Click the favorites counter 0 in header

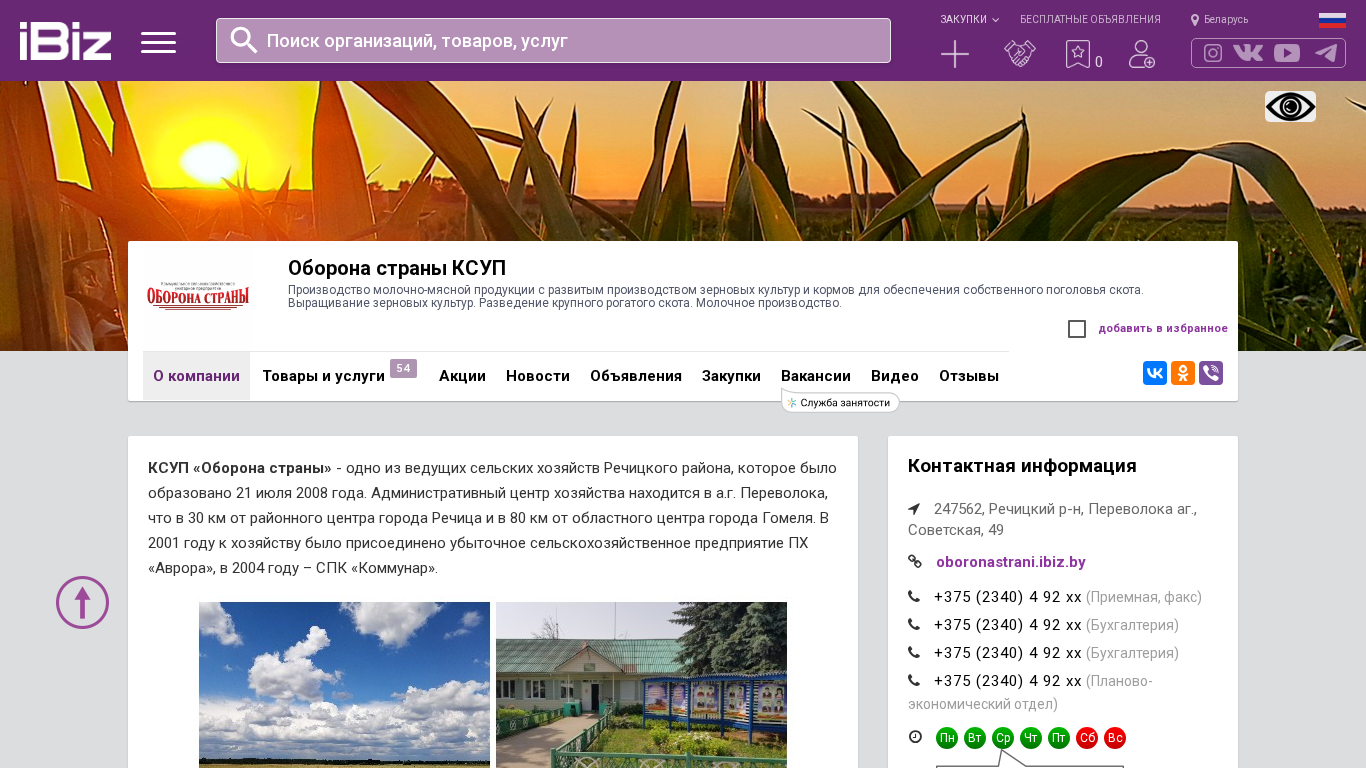pos(1099,62)
